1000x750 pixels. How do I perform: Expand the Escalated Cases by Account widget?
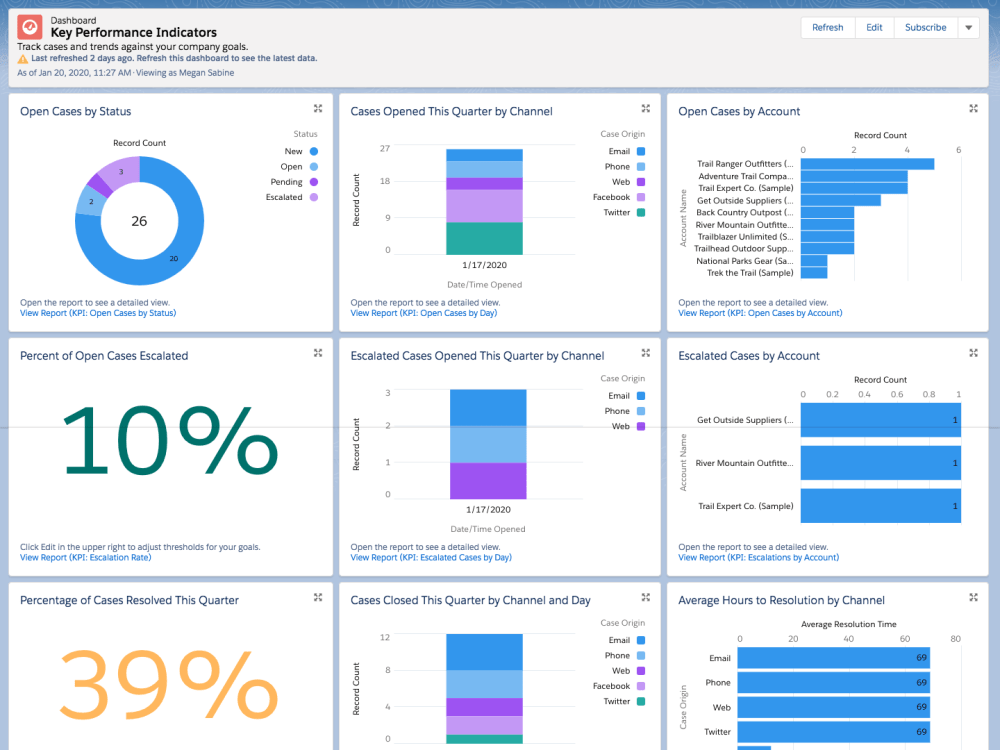pyautogui.click(x=973, y=352)
